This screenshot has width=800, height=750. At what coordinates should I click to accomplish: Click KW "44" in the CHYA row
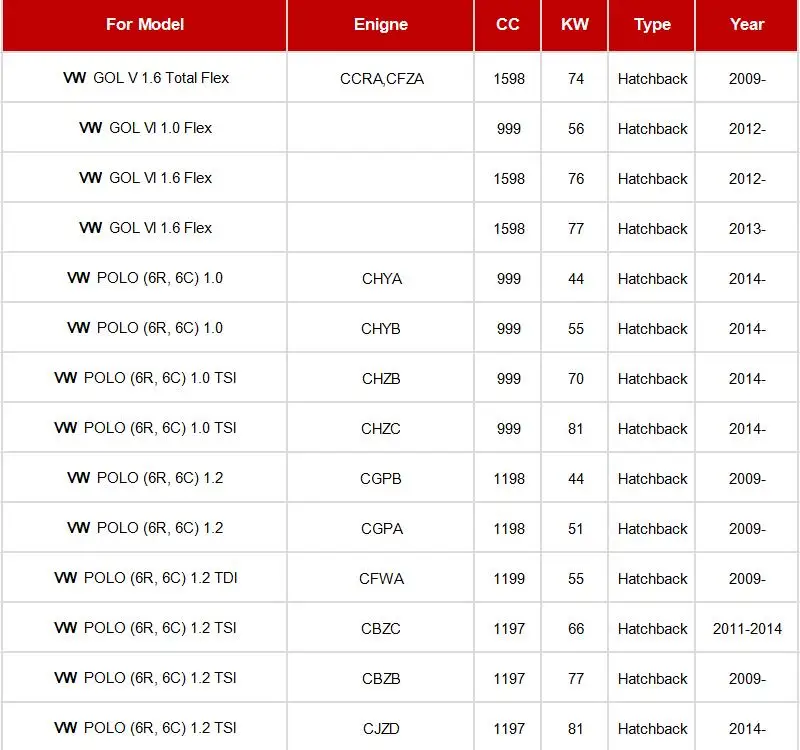[x=576, y=279]
